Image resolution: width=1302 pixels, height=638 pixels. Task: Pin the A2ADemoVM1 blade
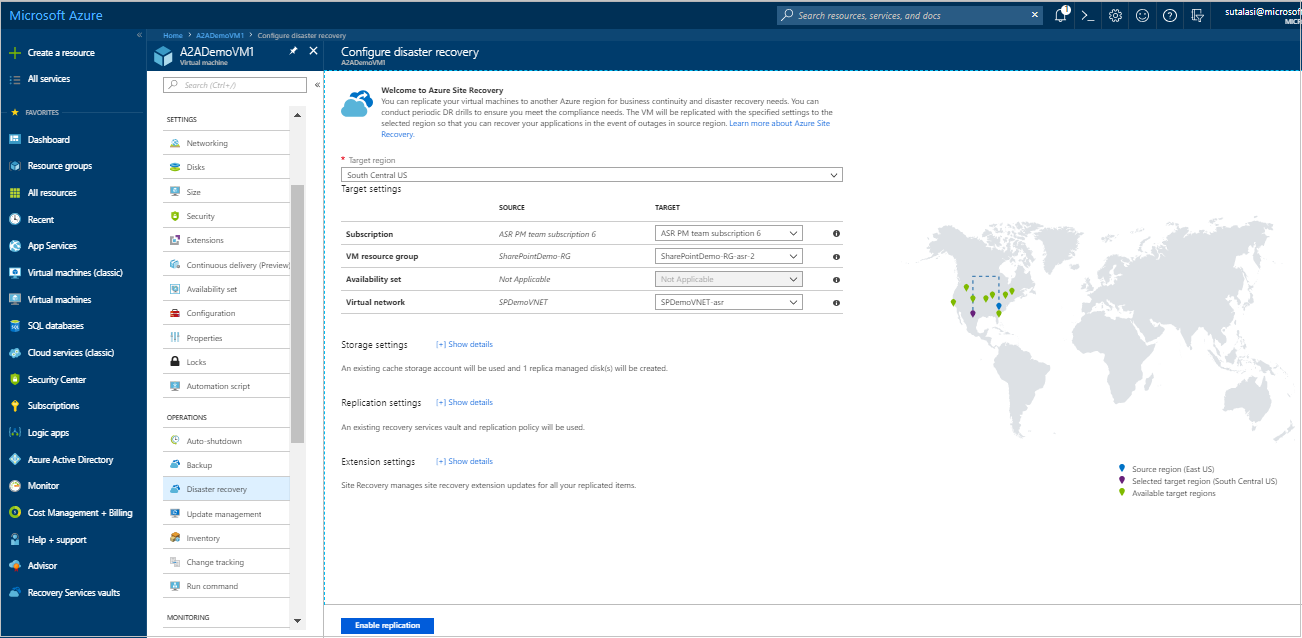tap(293, 51)
